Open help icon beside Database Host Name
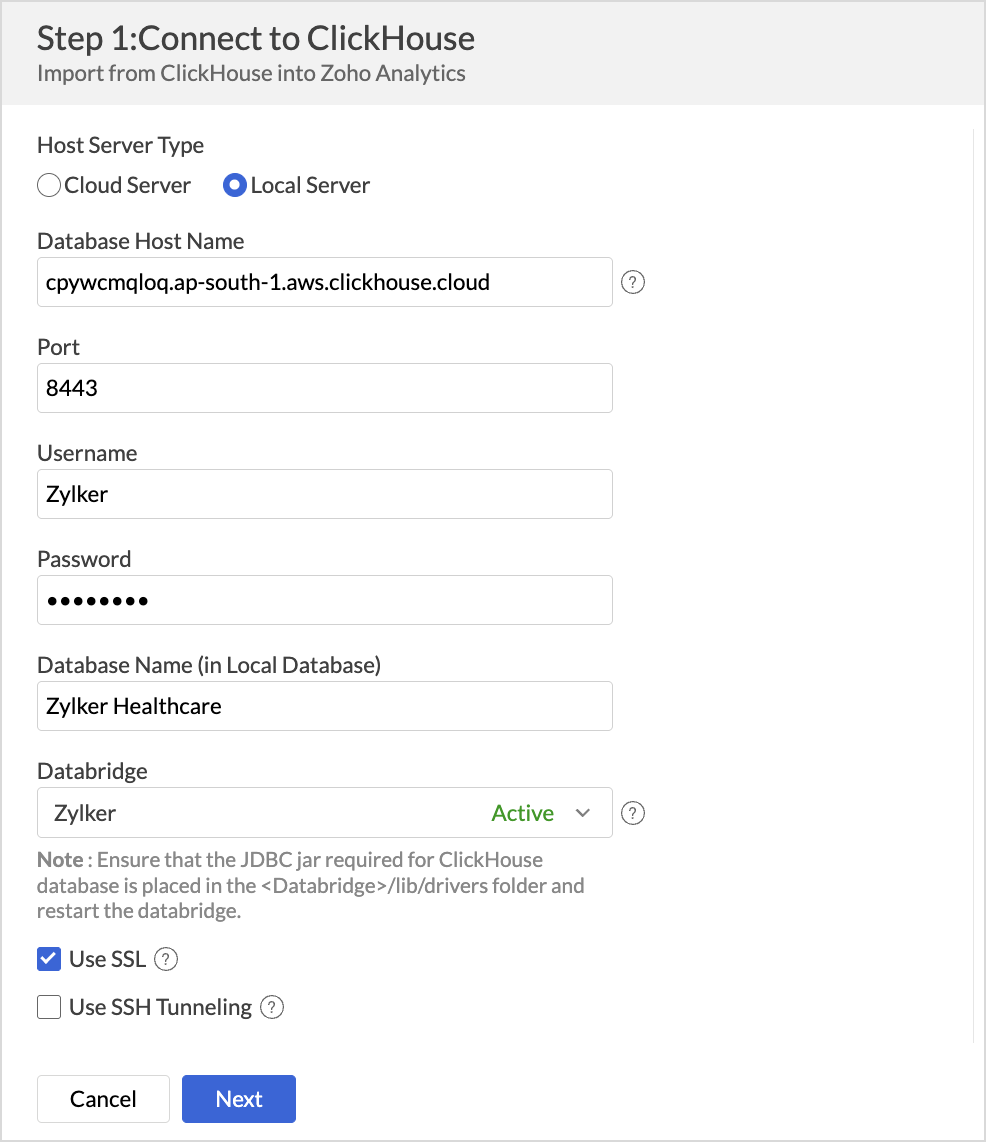The image size is (986, 1142). pos(633,282)
